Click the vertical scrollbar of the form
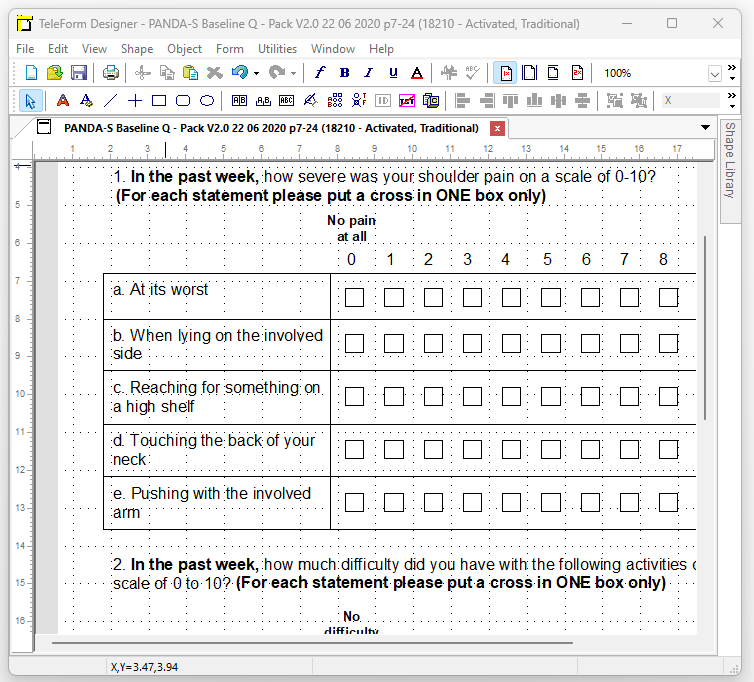Viewport: 754px width, 682px height. (x=705, y=328)
